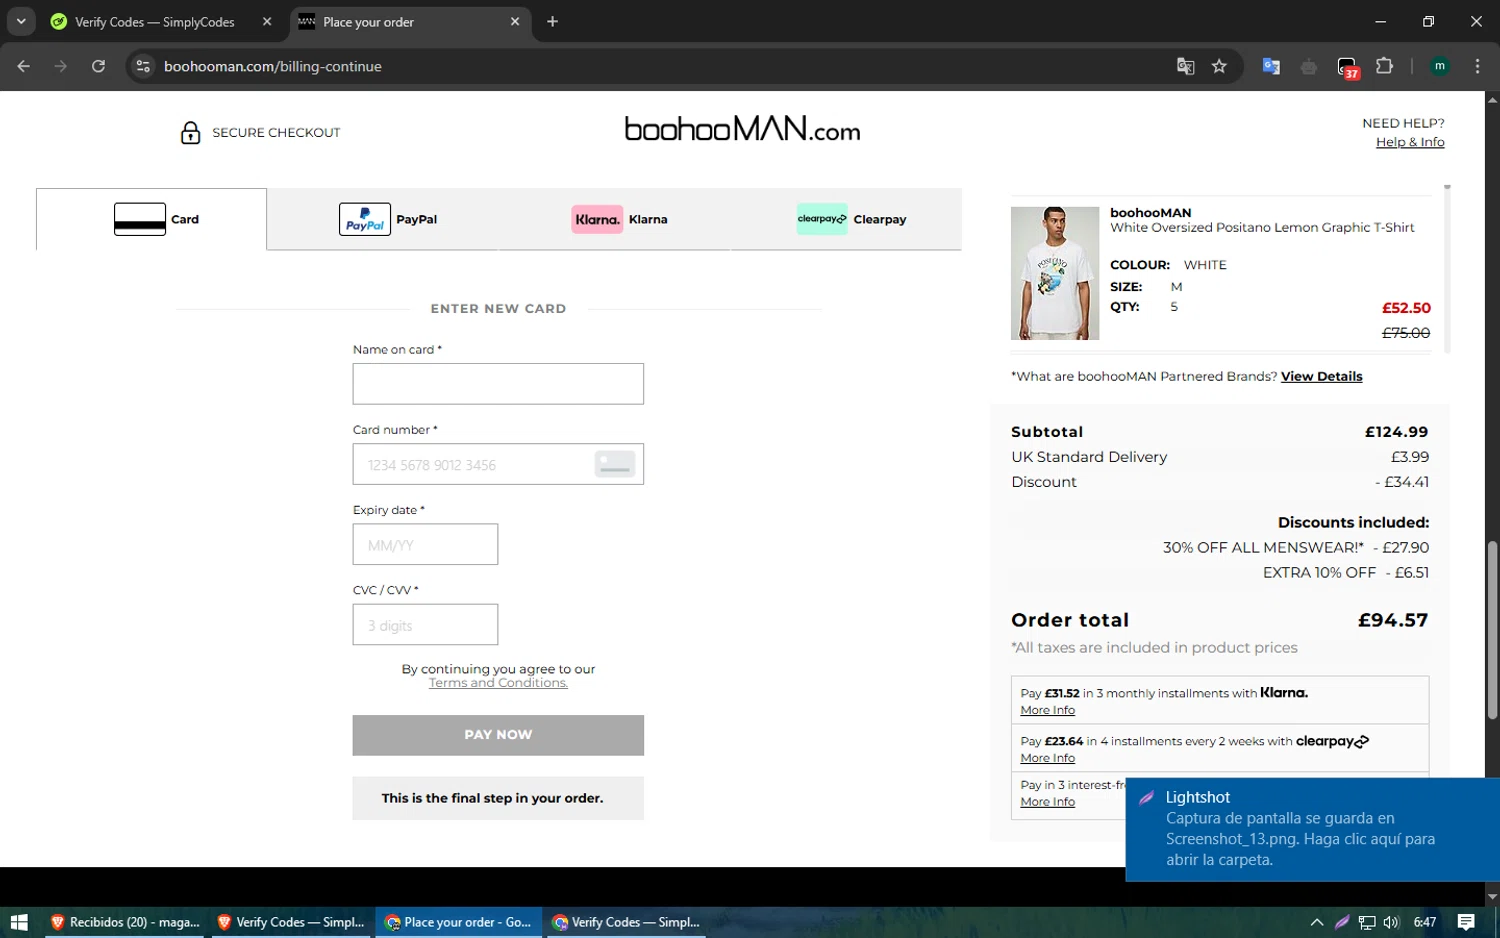The height and width of the screenshot is (938, 1500).
Task: Click the translate page icon
Action: coord(1185,66)
